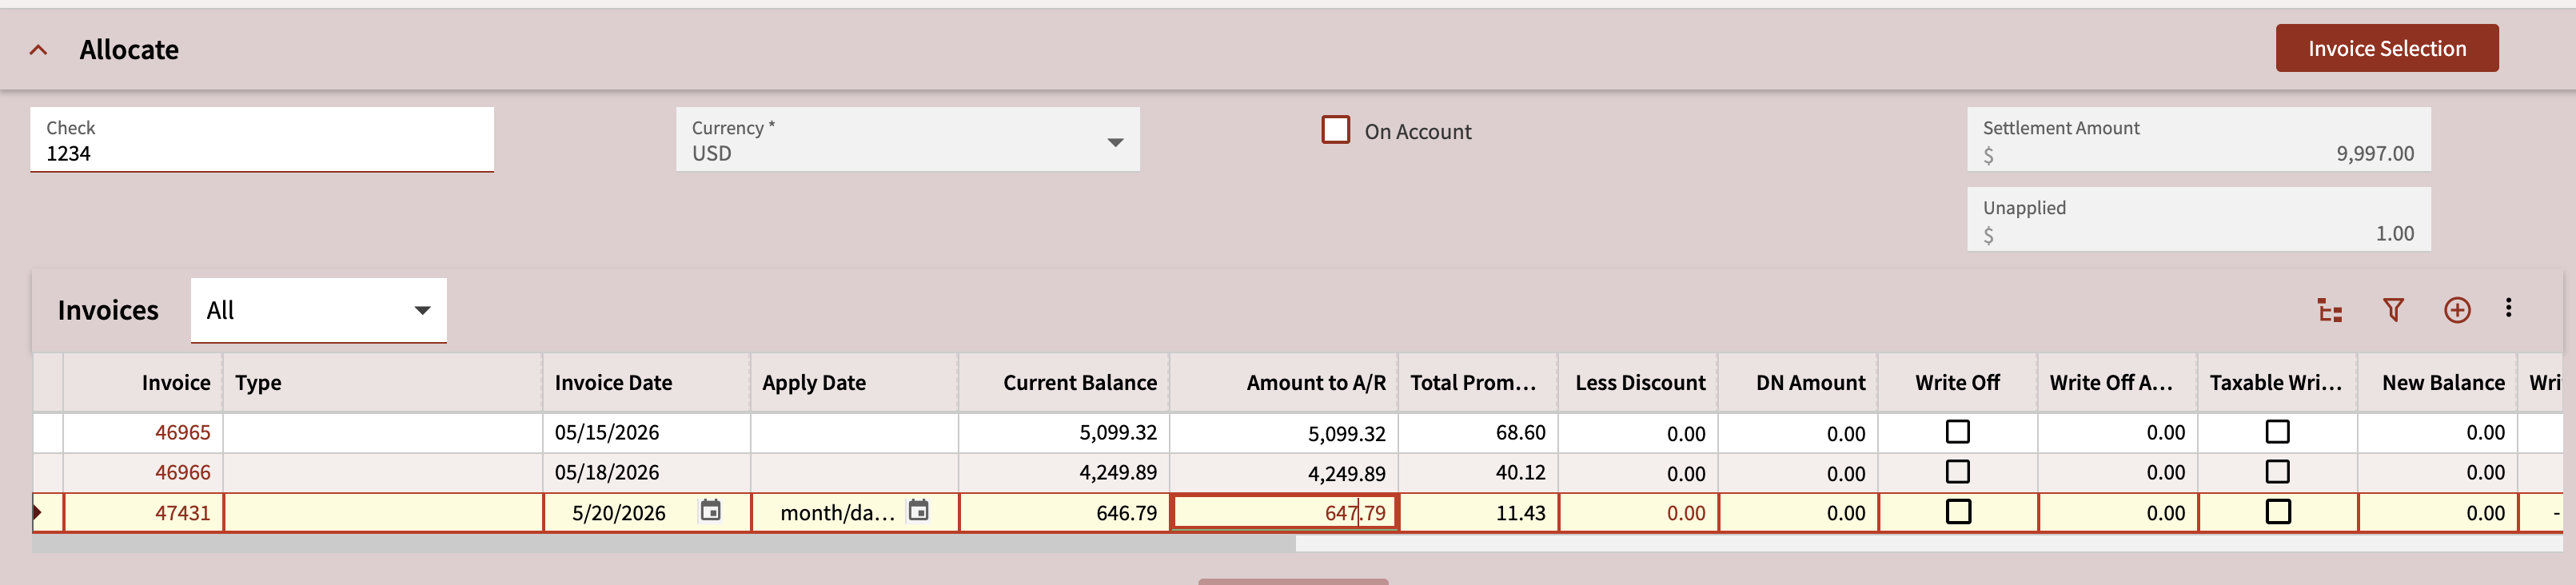The image size is (2576, 585).
Task: Click the Invoice Date field 5/20/2026
Action: pyautogui.click(x=618, y=513)
